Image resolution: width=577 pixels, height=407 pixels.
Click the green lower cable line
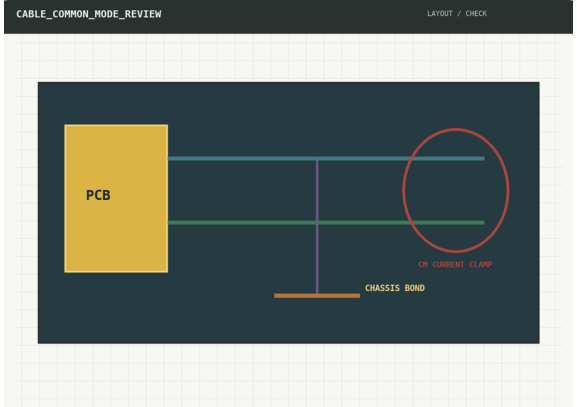coord(326,223)
